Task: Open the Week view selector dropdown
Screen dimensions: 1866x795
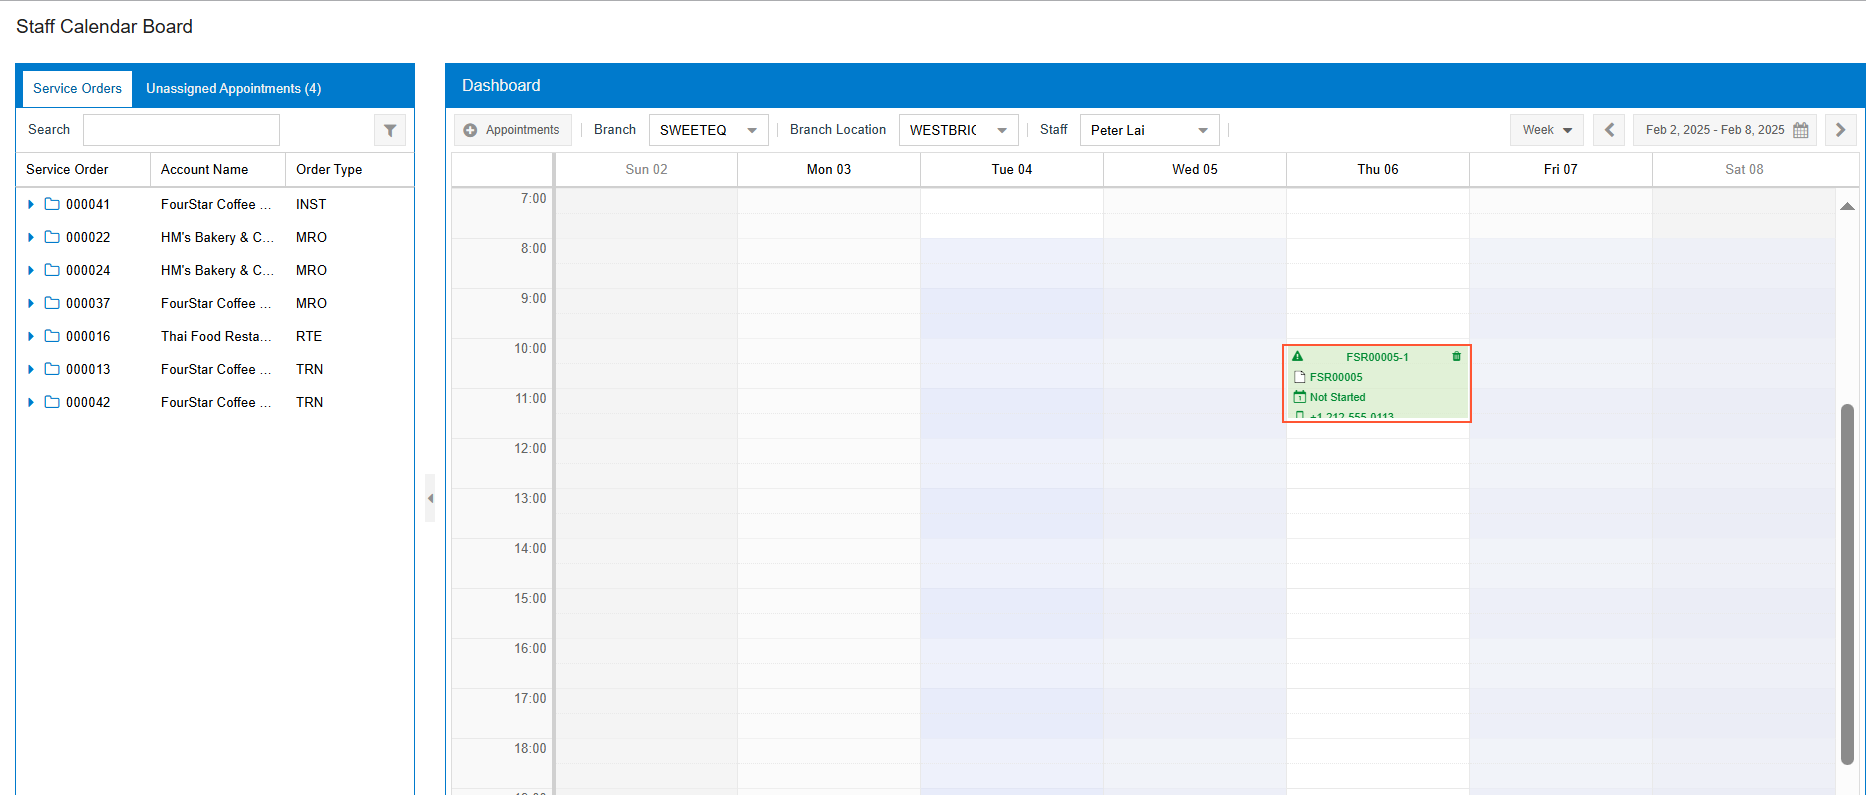Action: pyautogui.click(x=1546, y=130)
